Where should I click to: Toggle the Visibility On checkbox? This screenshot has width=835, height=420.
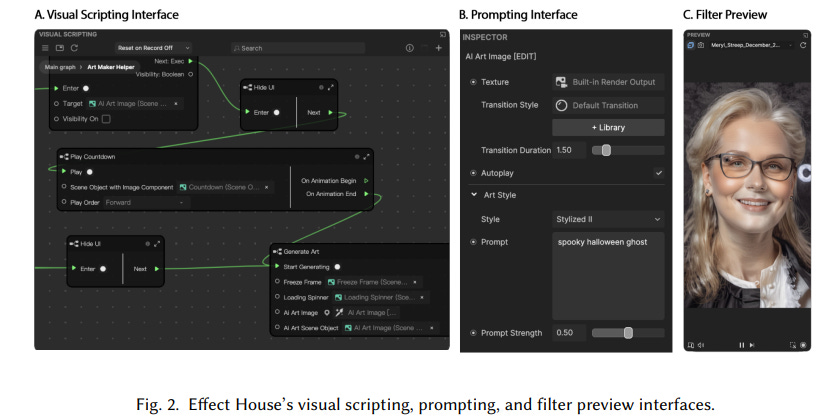coord(106,119)
